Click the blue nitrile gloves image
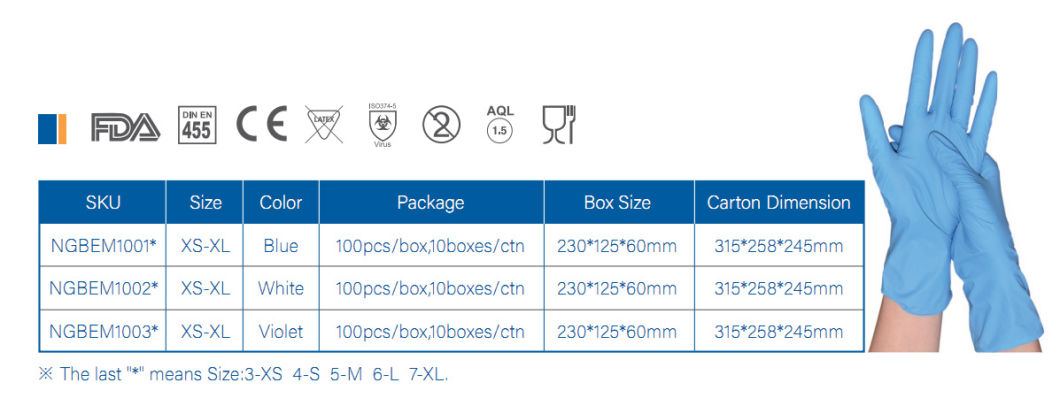This screenshot has width=1060, height=398. (951, 189)
